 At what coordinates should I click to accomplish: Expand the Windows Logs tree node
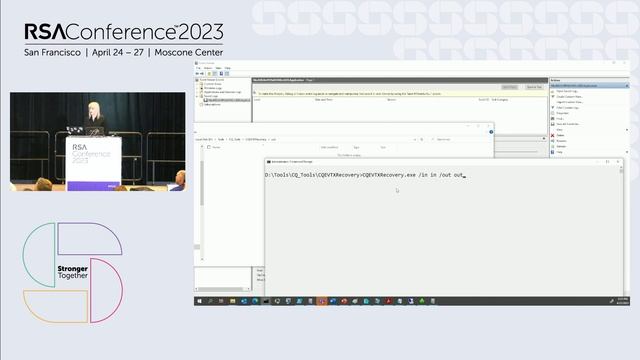coord(196,88)
